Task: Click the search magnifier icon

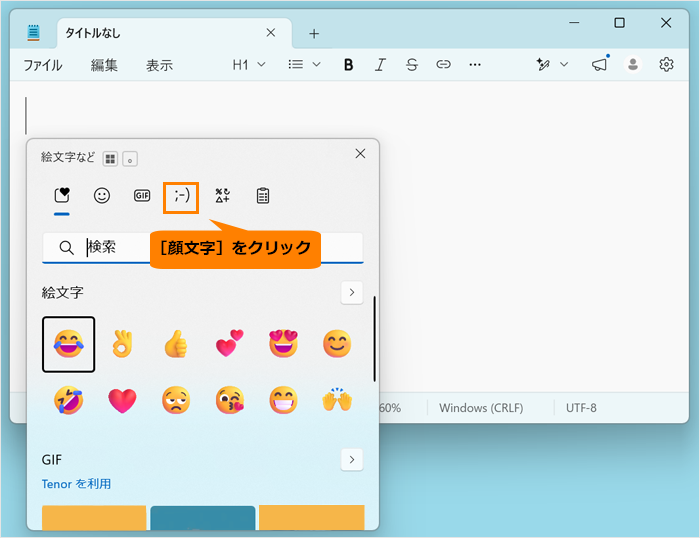Action: [67, 248]
